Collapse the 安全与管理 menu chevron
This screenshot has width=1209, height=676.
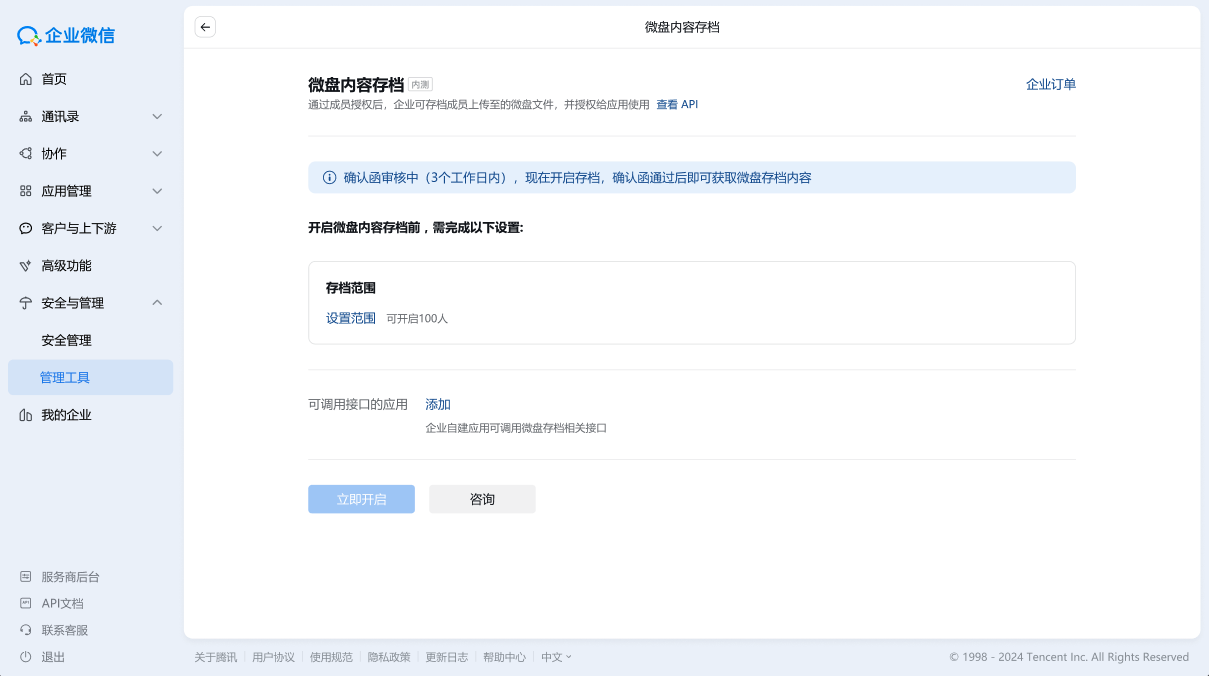coord(157,302)
